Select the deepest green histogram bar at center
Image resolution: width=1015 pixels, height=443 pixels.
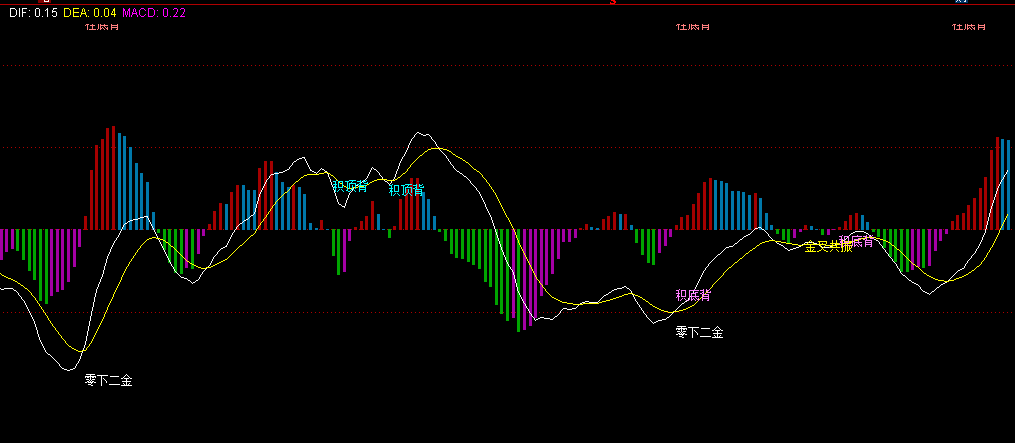coord(518,279)
